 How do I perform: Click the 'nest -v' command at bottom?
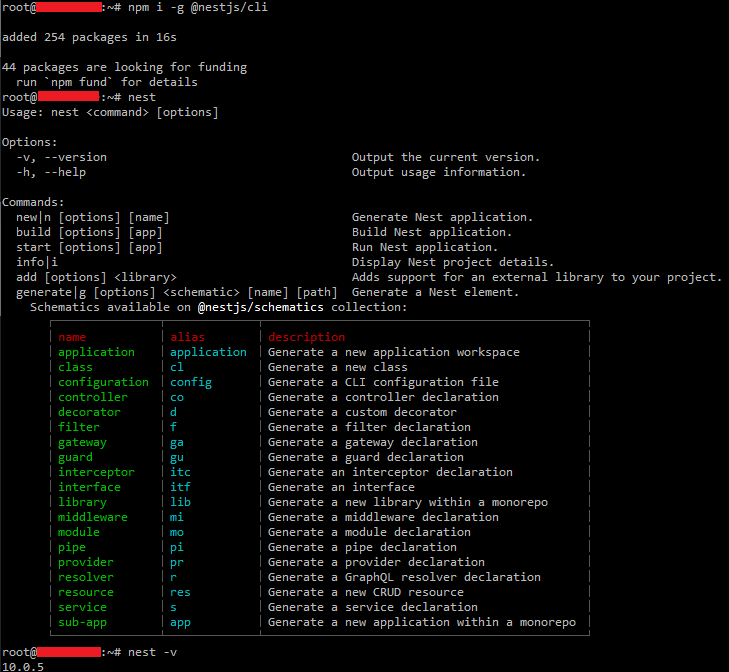click(152, 652)
